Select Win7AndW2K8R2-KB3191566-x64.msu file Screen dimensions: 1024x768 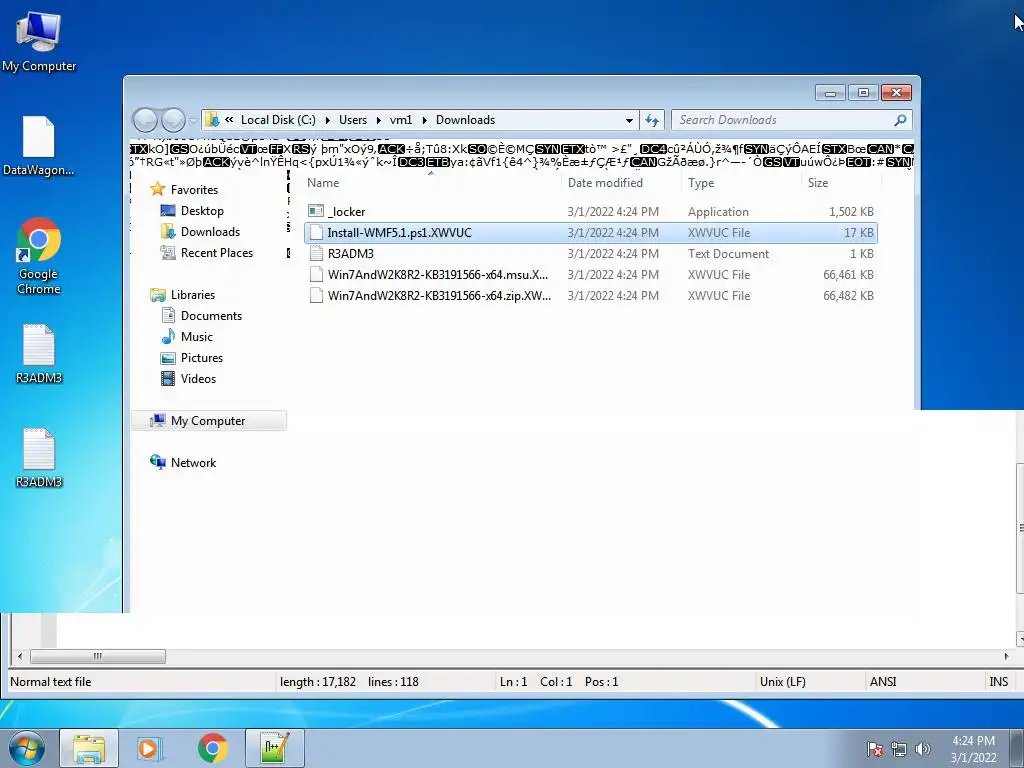point(590,274)
